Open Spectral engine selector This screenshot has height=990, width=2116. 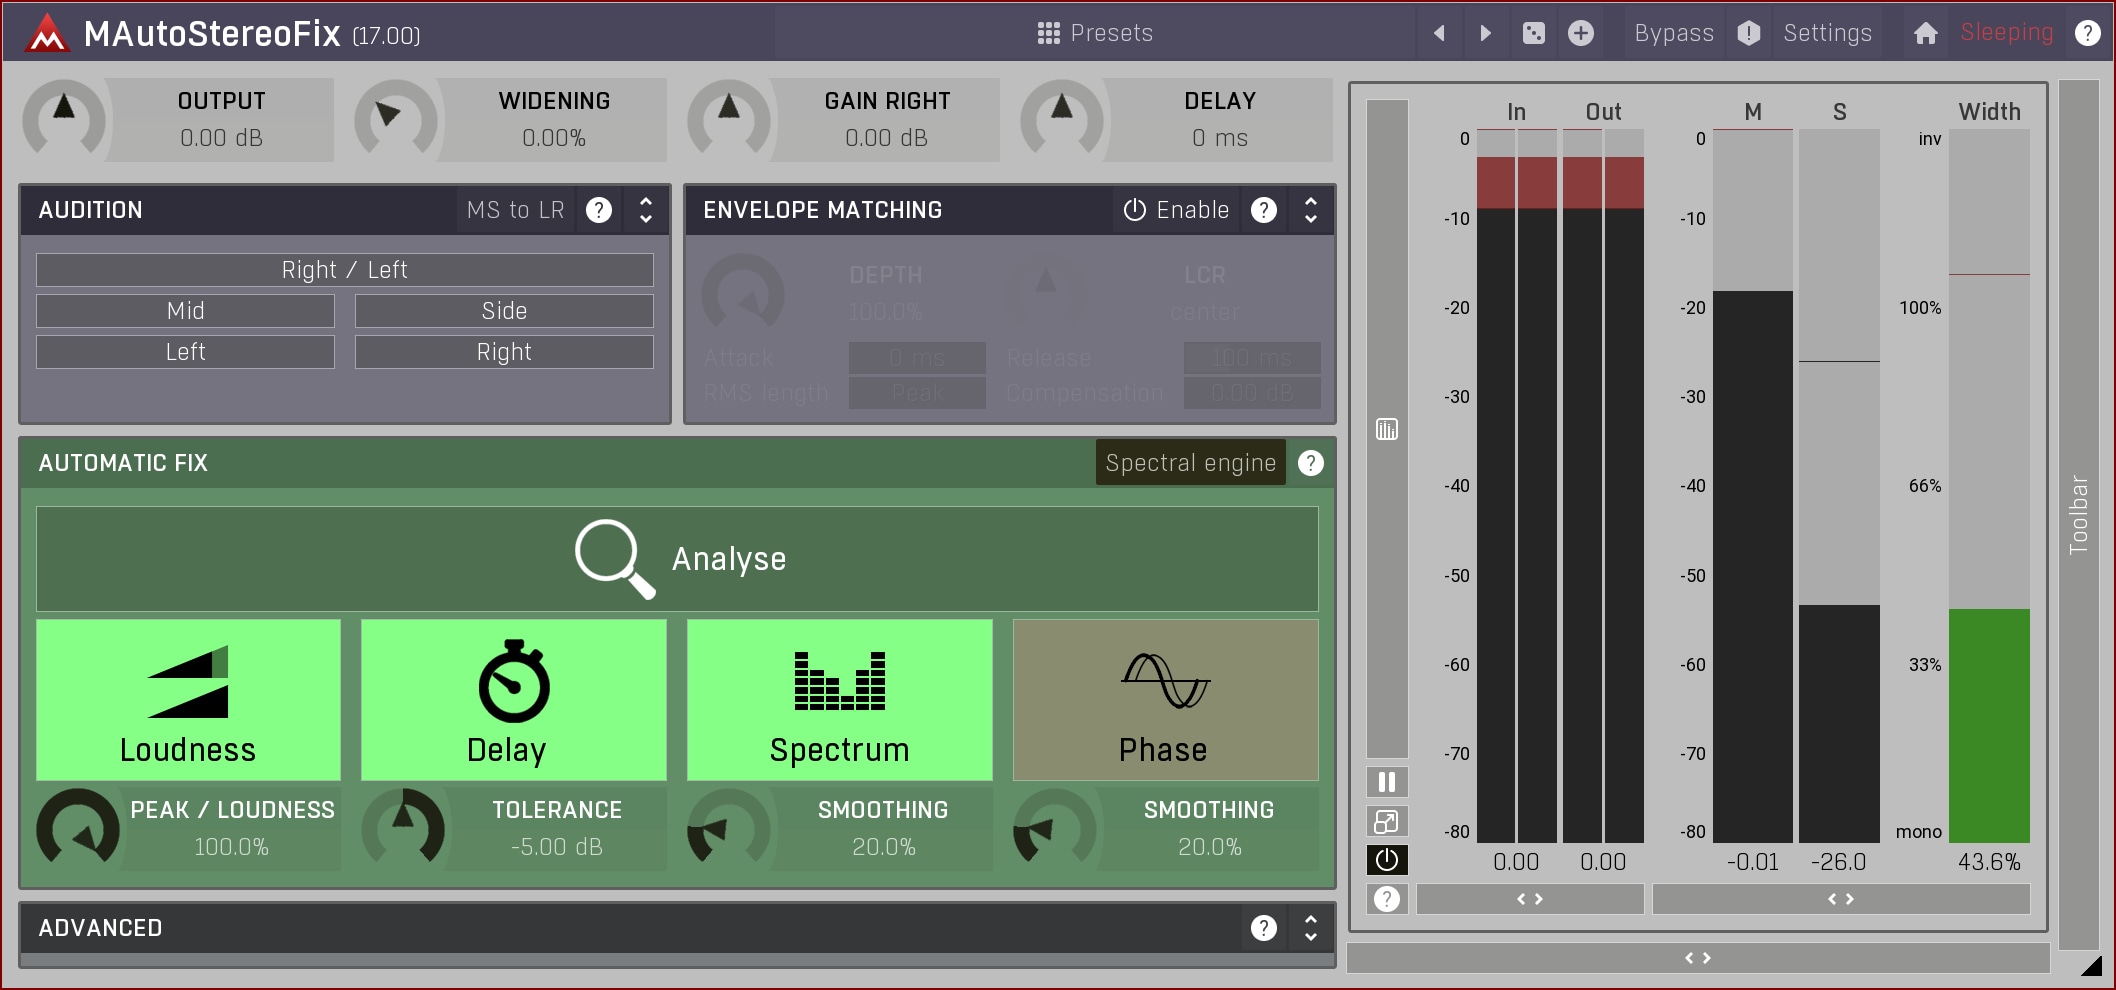[1190, 463]
